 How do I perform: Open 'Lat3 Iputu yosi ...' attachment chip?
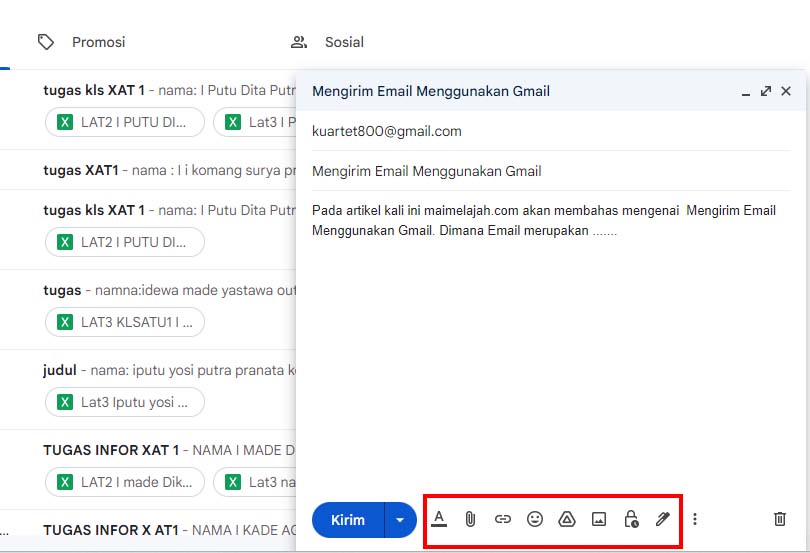(x=125, y=402)
